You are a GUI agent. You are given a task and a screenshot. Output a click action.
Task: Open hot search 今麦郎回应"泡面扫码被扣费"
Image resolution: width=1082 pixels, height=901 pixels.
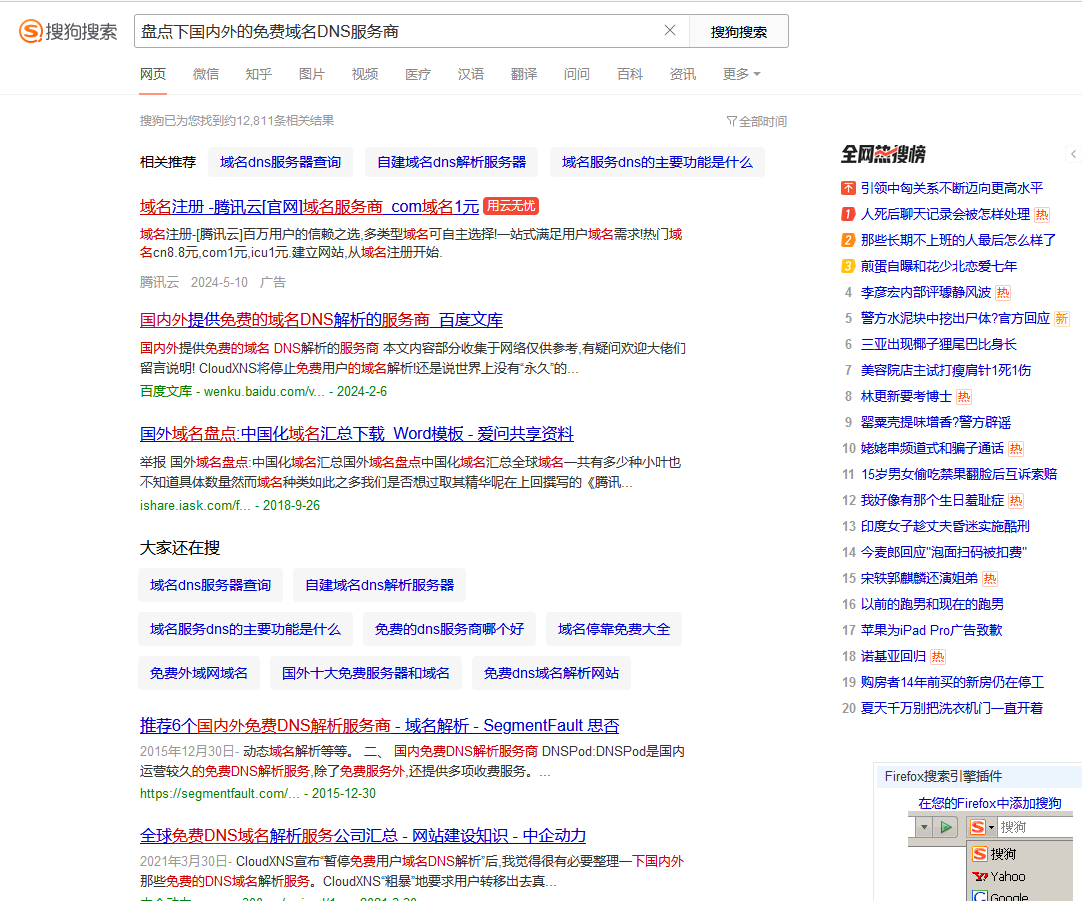tap(943, 553)
